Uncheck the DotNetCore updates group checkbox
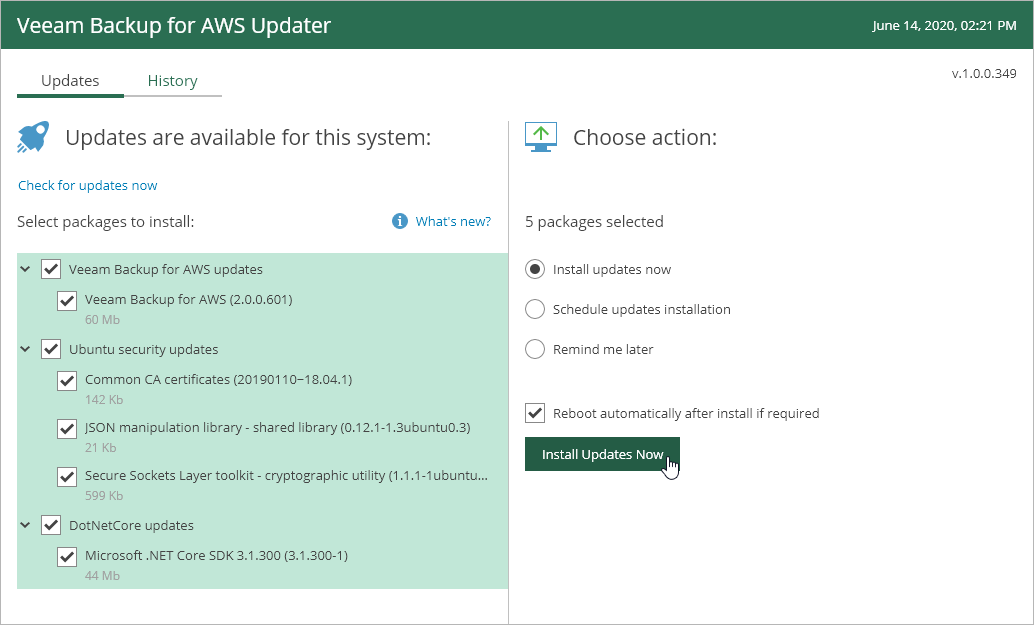1034x625 pixels. pos(51,525)
